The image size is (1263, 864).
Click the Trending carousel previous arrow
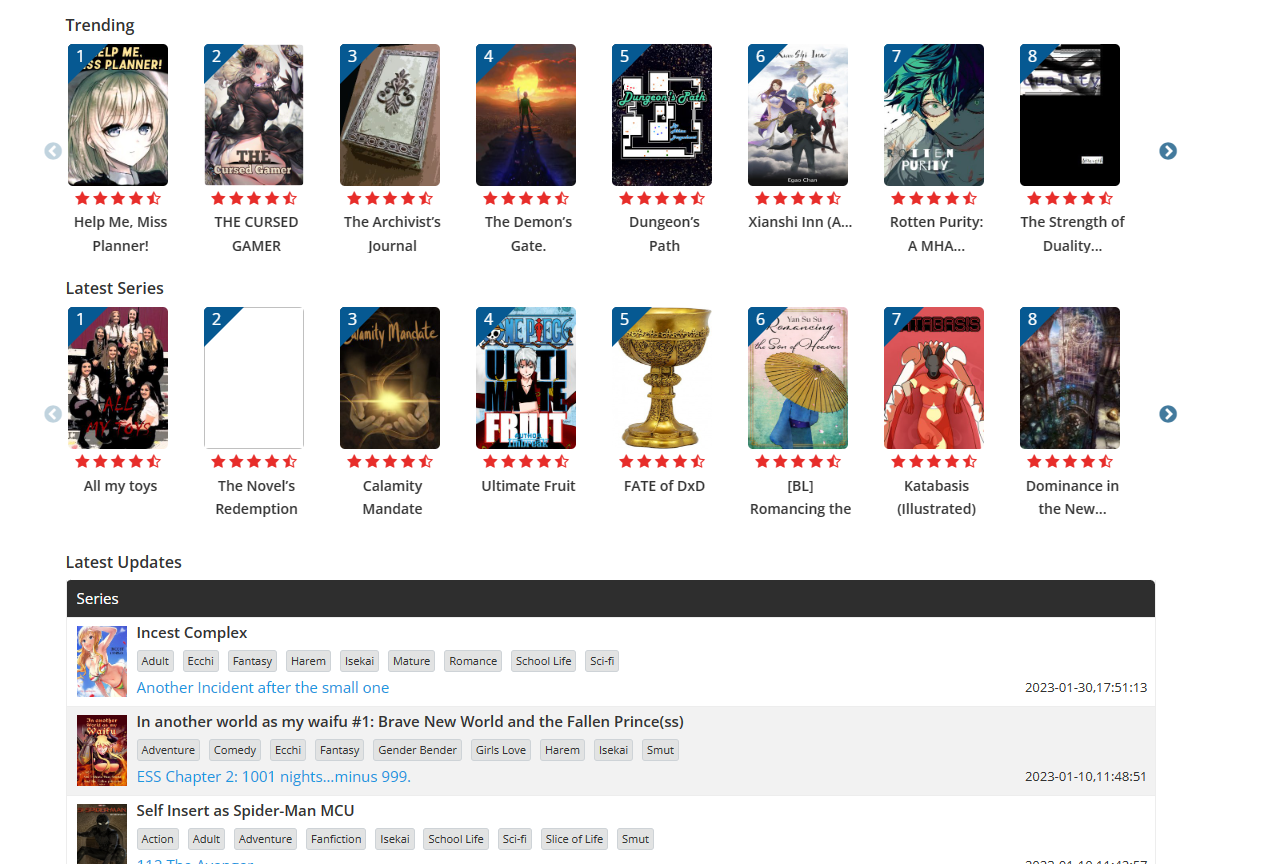(x=53, y=151)
